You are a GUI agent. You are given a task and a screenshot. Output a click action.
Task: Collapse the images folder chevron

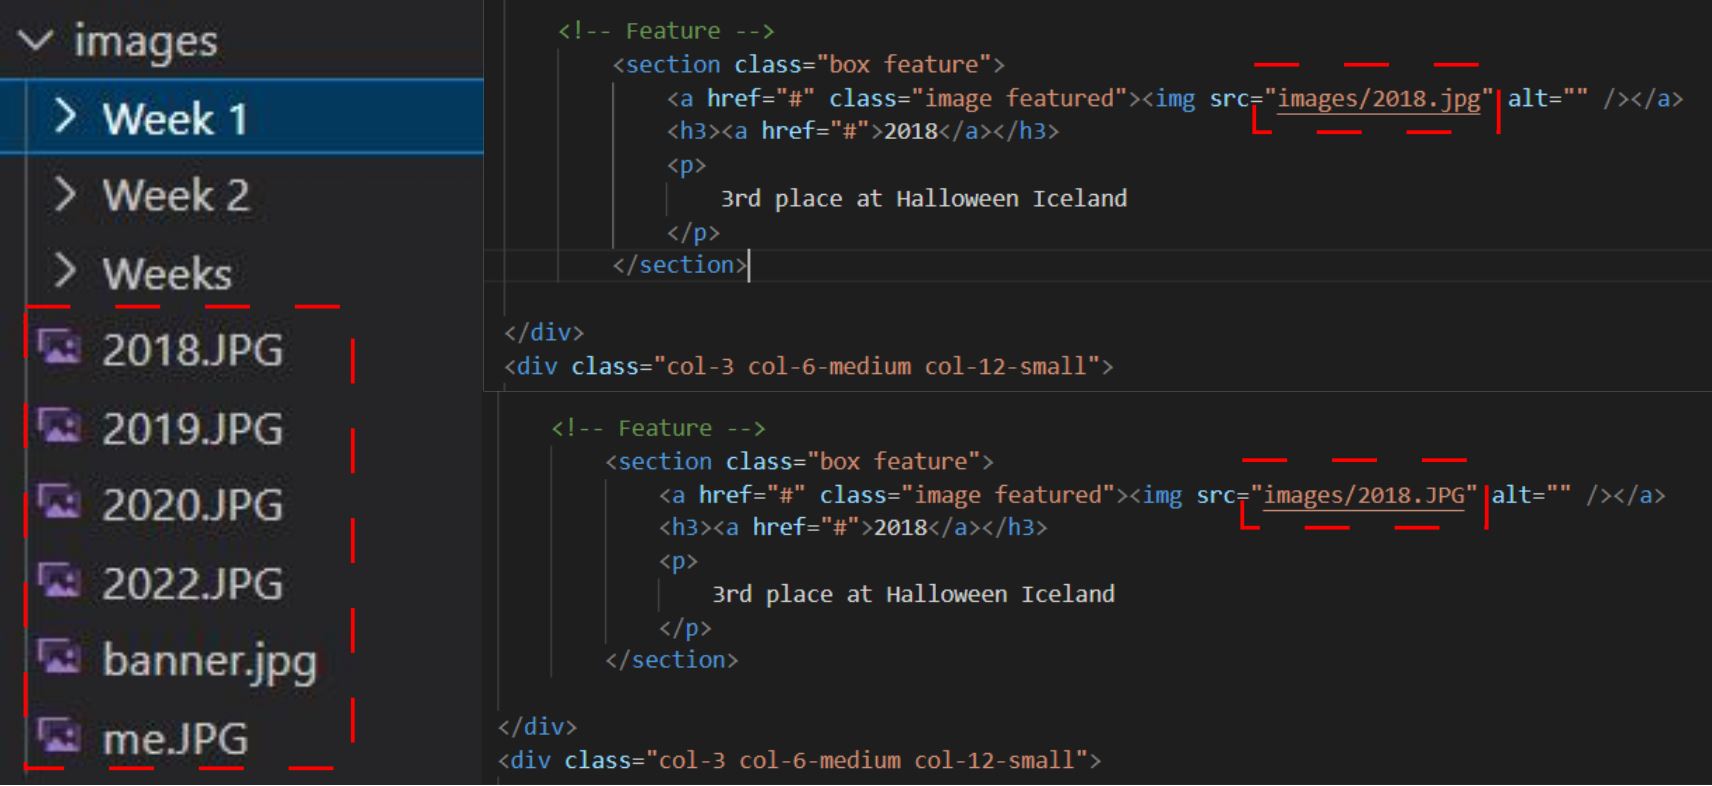(x=36, y=40)
